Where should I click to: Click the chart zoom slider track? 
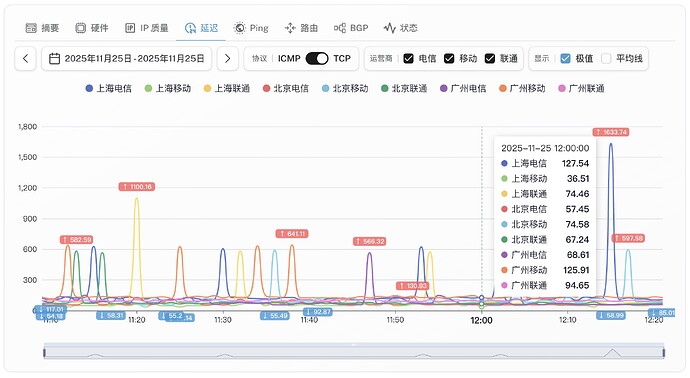[354, 352]
